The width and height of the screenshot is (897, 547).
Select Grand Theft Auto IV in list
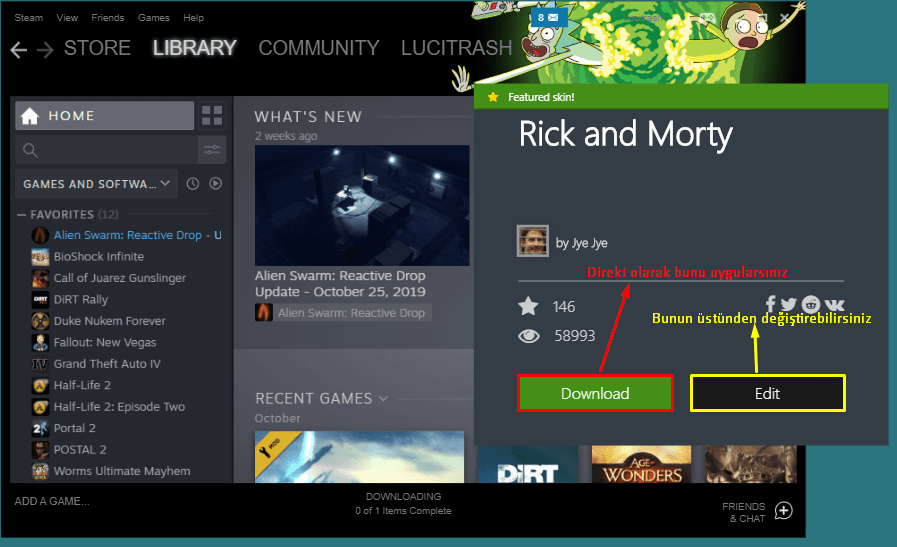tap(107, 364)
